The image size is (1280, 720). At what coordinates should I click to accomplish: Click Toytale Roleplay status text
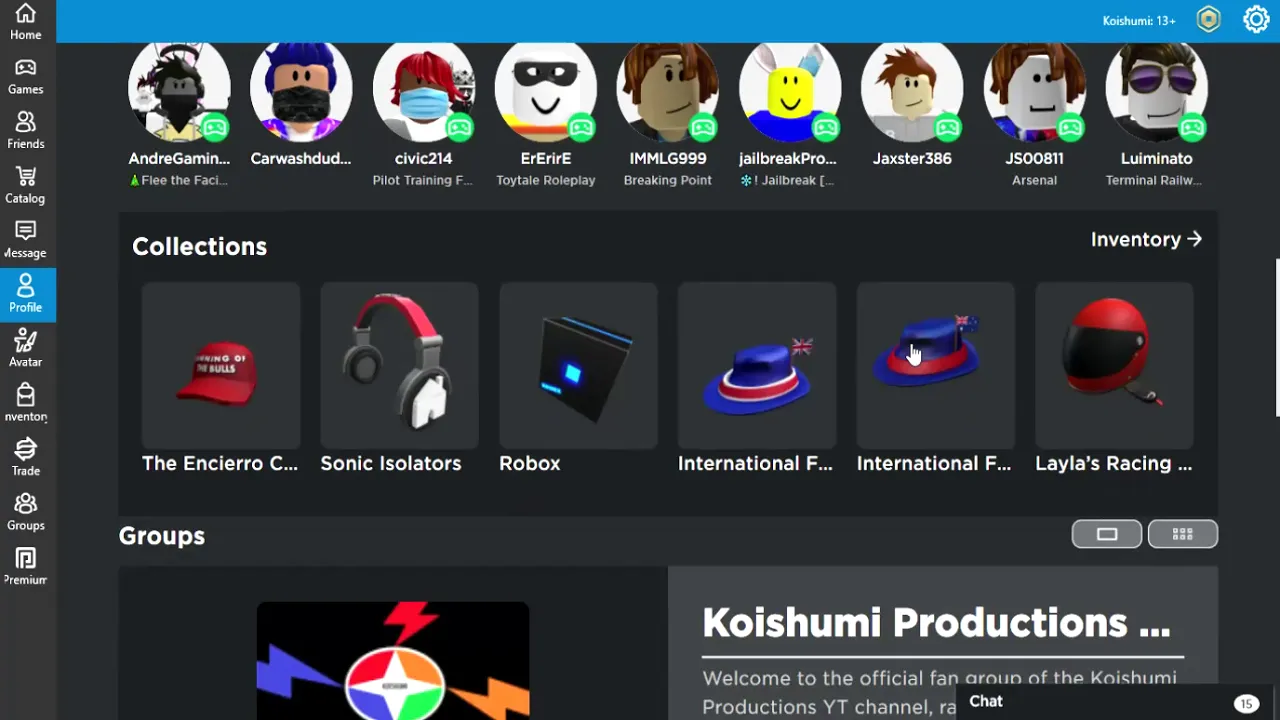tap(546, 180)
